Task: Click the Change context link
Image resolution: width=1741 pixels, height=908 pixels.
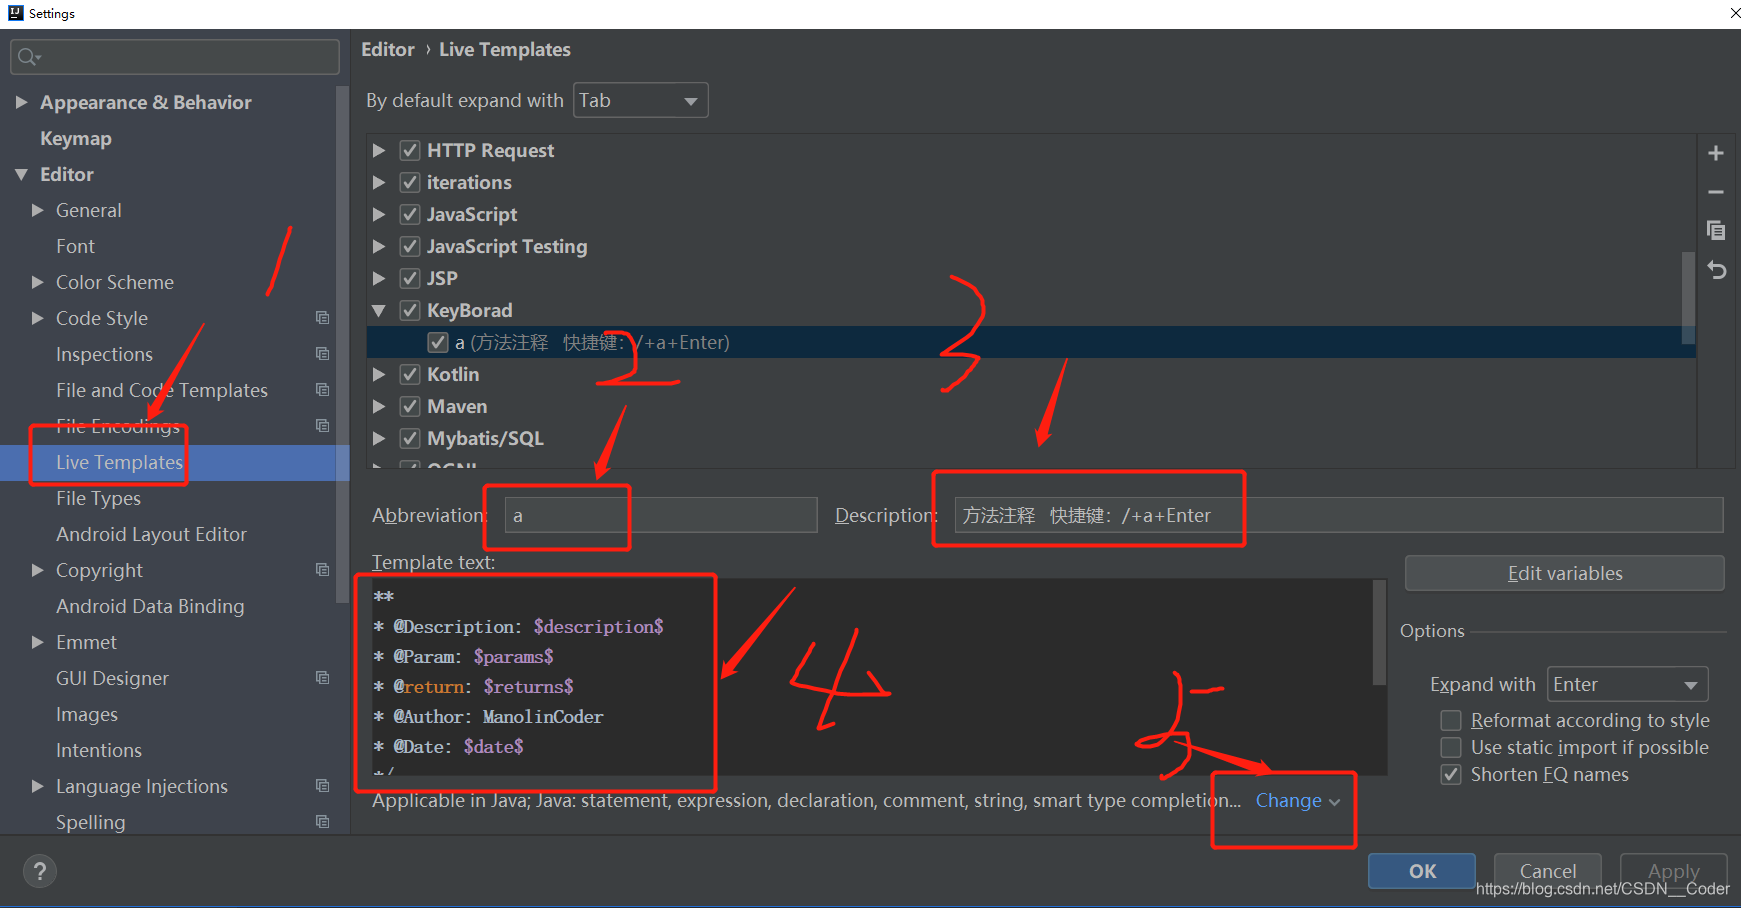Action: [1297, 800]
